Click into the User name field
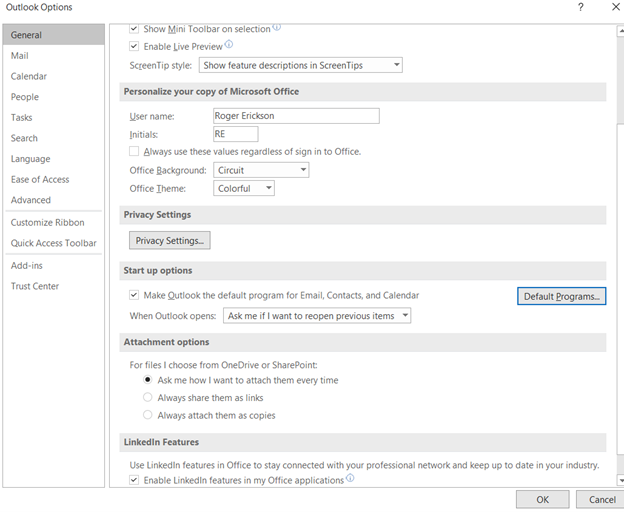Viewport: 624px width, 512px height. (x=296, y=116)
